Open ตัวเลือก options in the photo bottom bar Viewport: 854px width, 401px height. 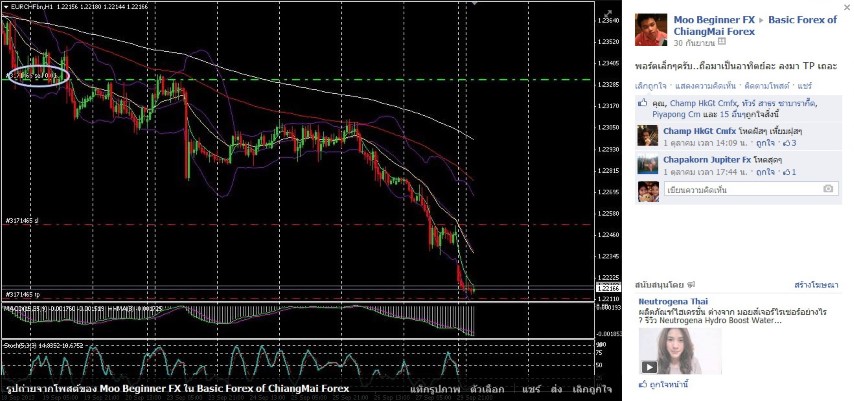(487, 389)
